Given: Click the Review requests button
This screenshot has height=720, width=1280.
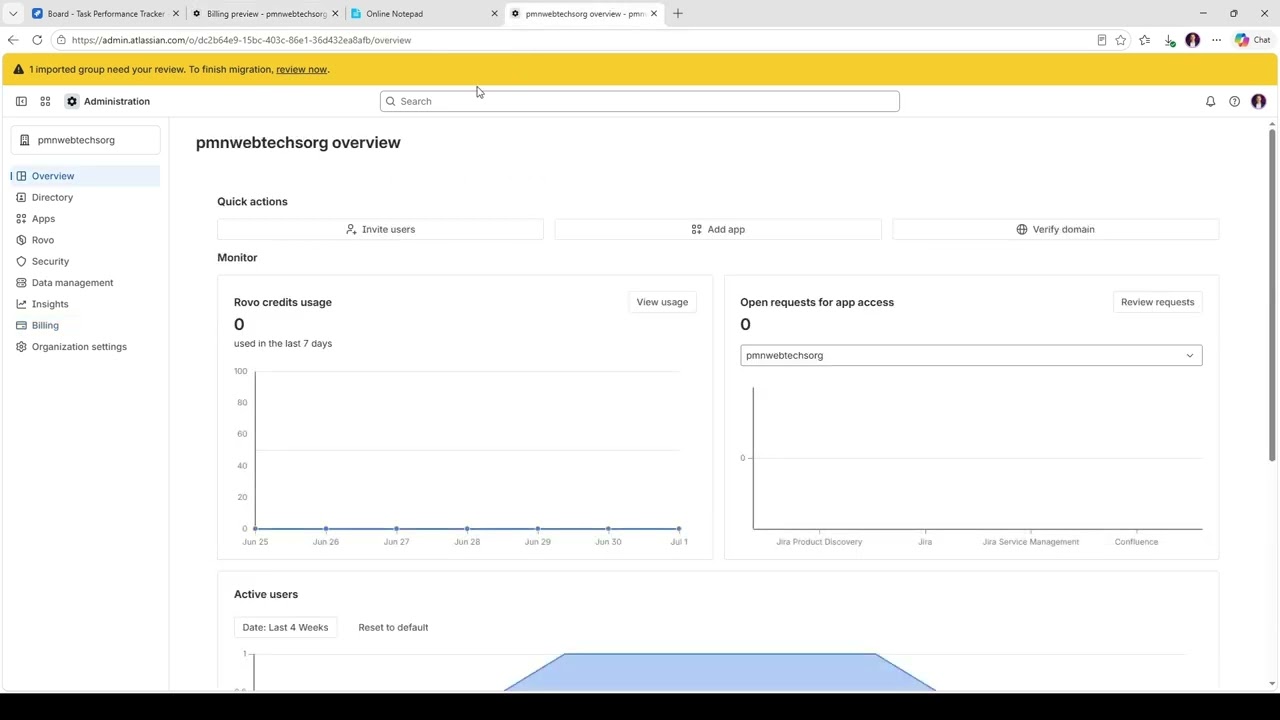Looking at the screenshot, I should click(1157, 302).
